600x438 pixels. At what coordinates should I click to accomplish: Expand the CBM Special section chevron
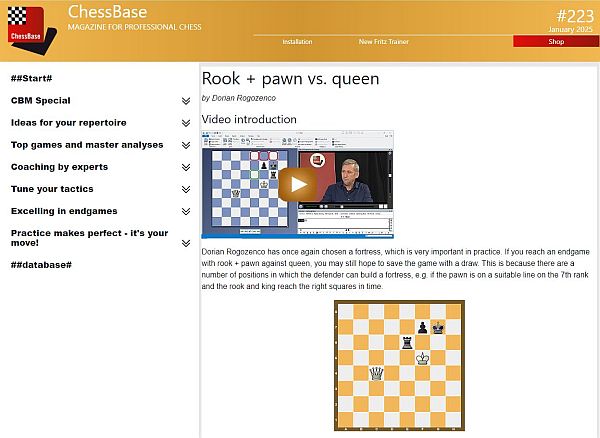point(186,101)
